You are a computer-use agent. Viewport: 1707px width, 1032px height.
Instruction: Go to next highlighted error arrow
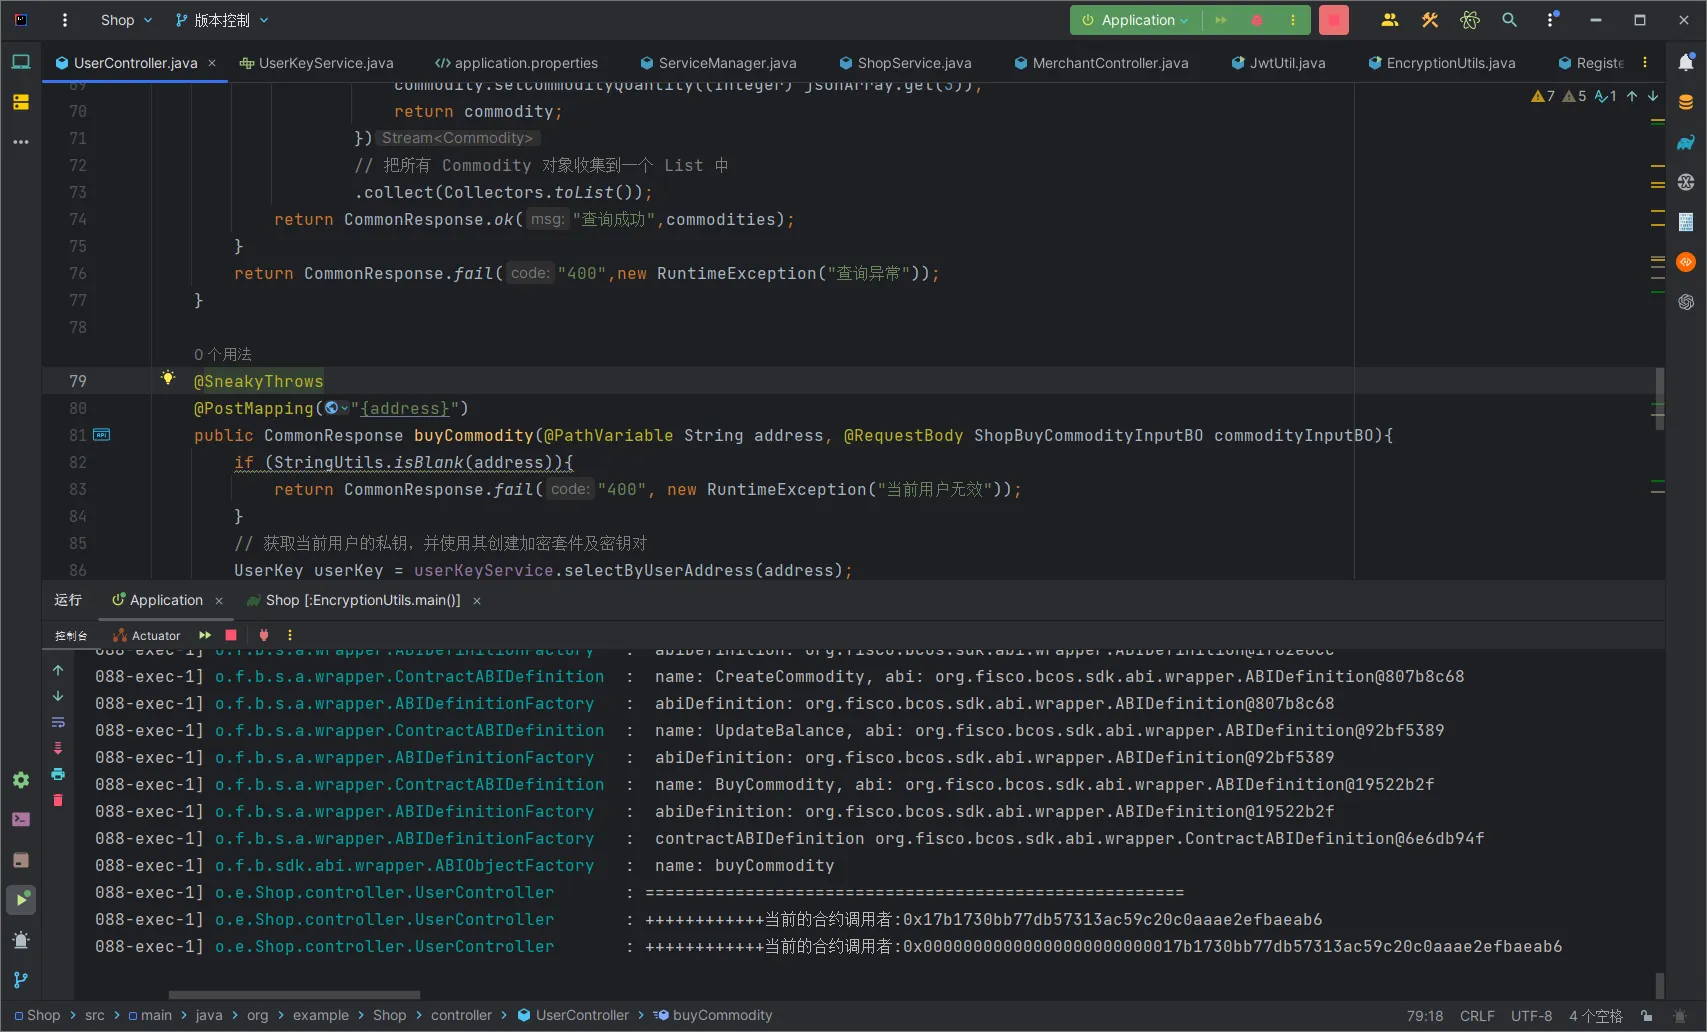pos(1653,96)
